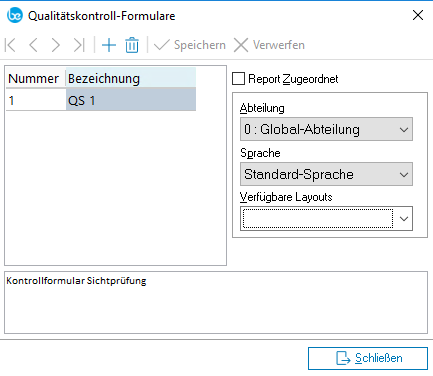Click the Schließen button

click(368, 358)
